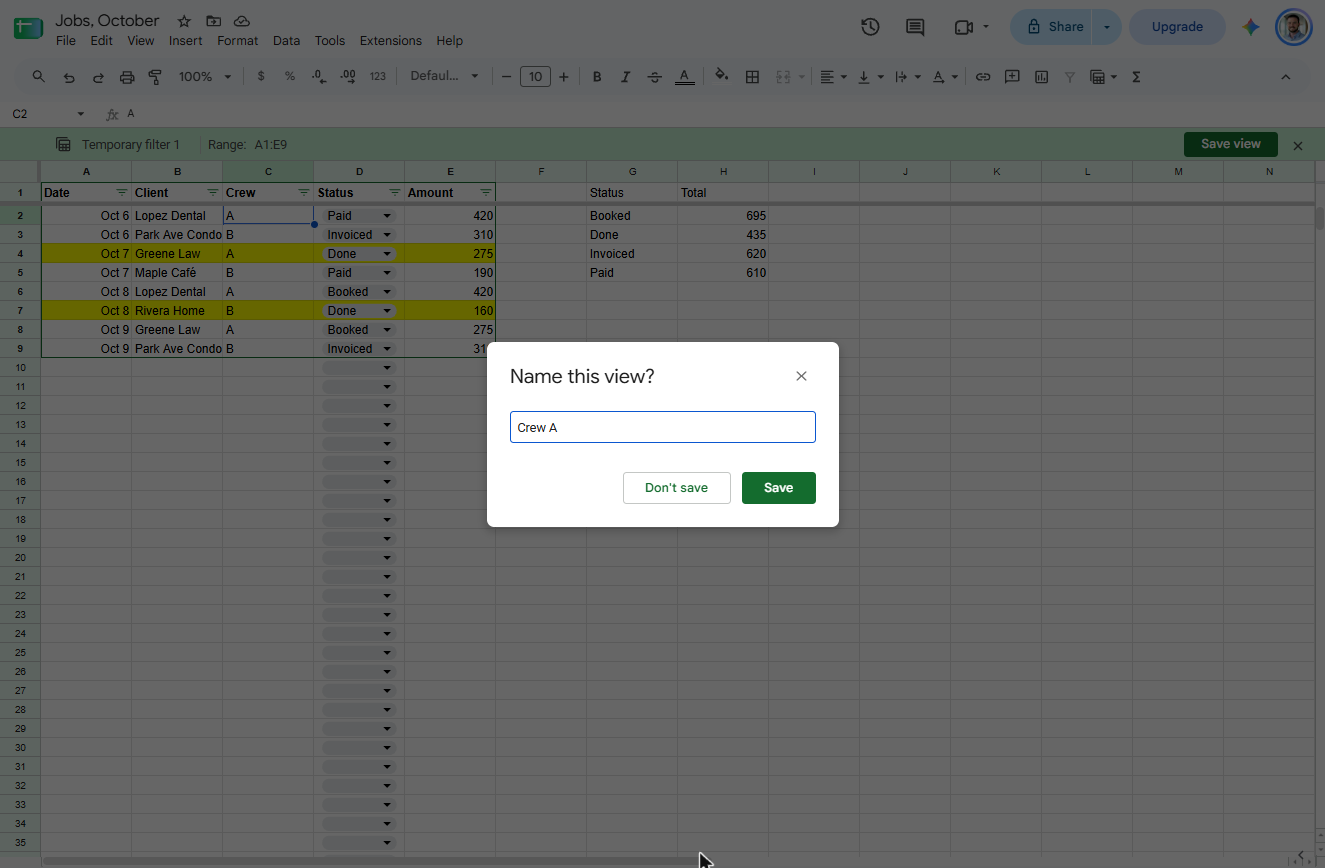Click Save in the name view dialog
Image resolution: width=1325 pixels, height=868 pixels.
click(x=779, y=488)
